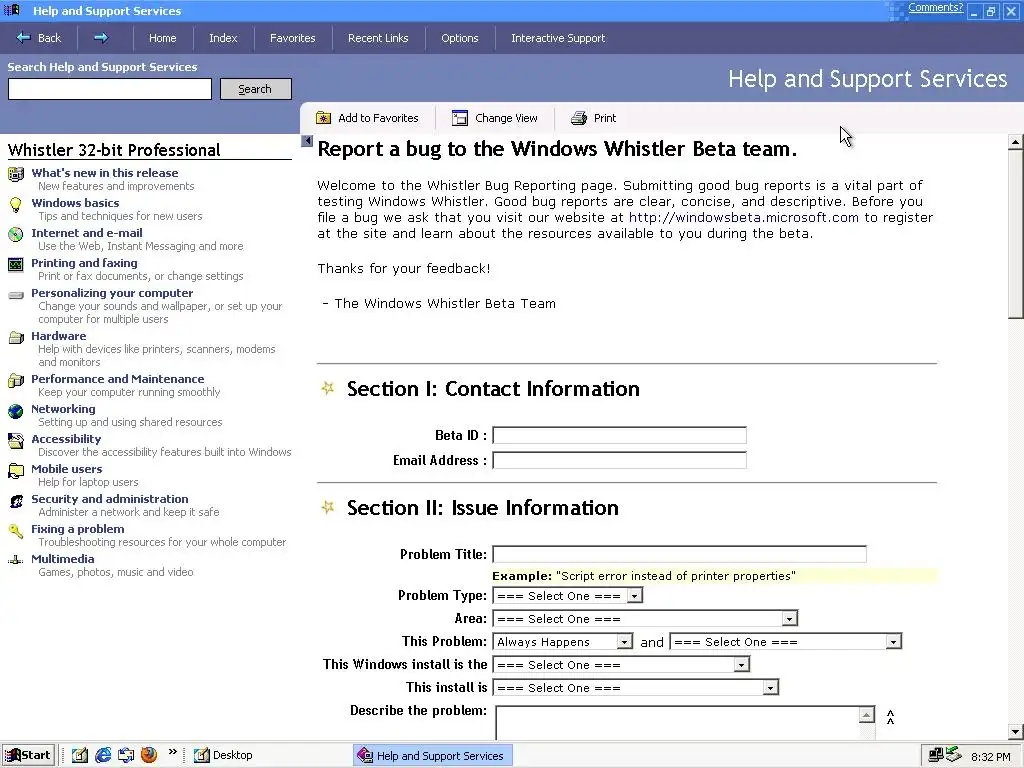Click the Back arrow icon
Image resolution: width=1024 pixels, height=768 pixels.
[24, 38]
